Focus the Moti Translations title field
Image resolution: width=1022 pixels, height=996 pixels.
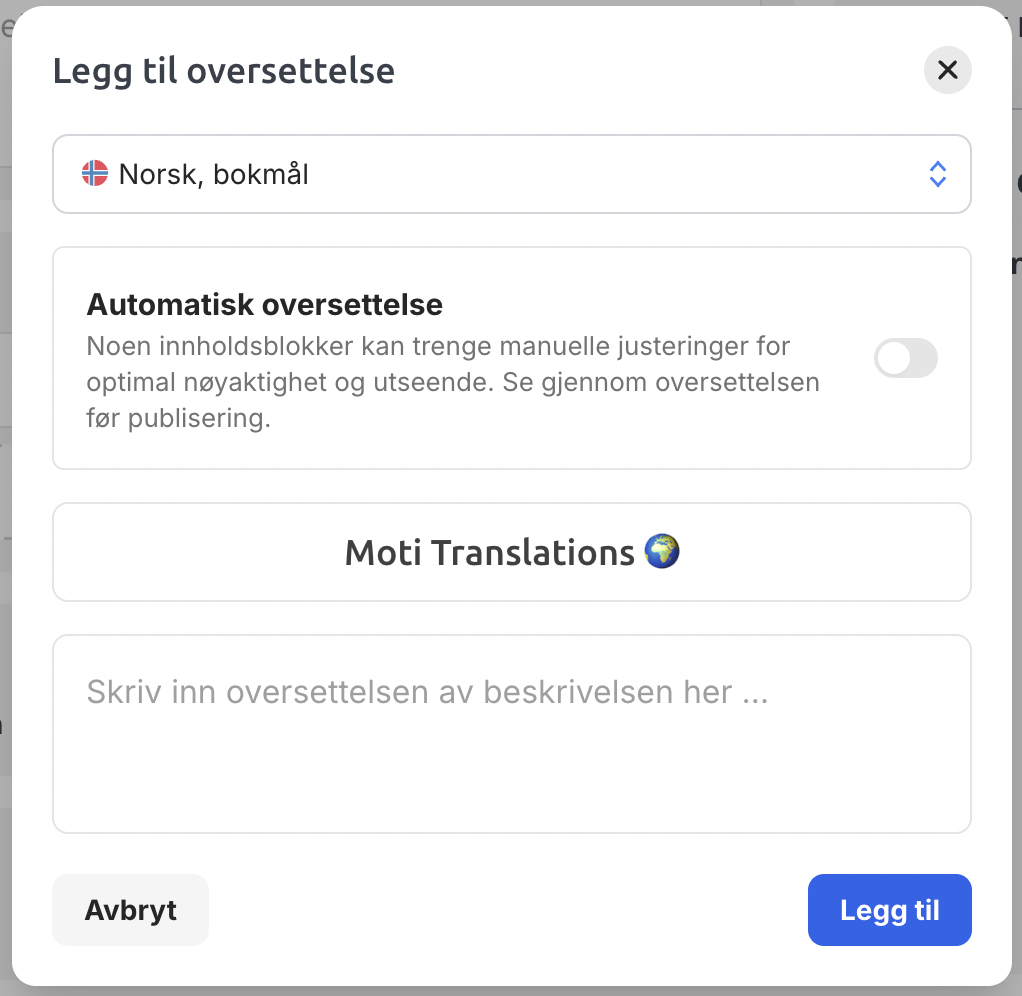pyautogui.click(x=512, y=552)
